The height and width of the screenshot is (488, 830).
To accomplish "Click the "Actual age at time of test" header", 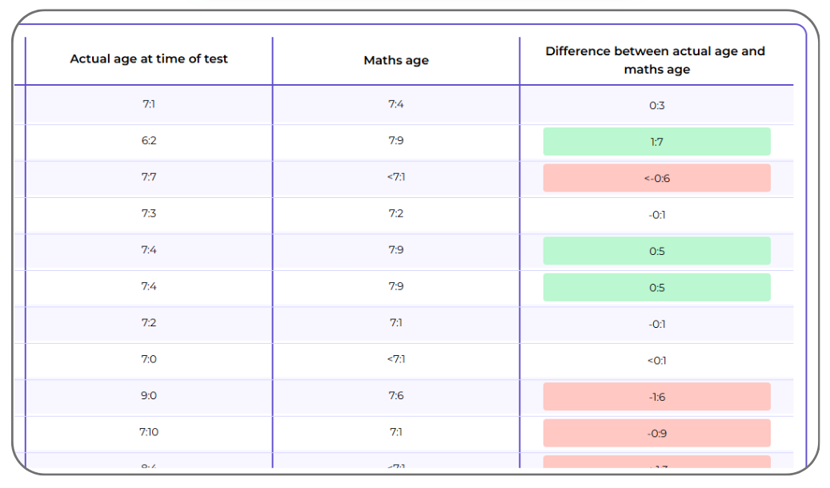I will point(149,59).
